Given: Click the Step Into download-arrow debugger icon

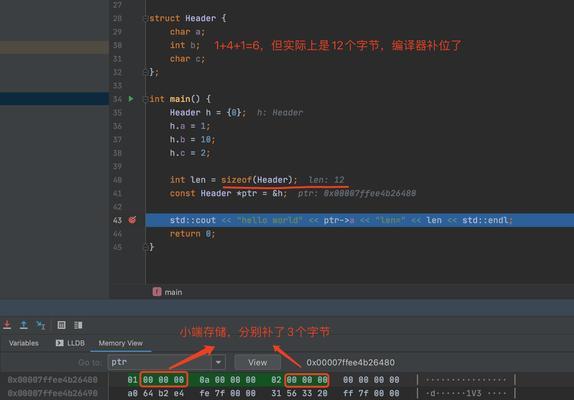Looking at the screenshot, I should click(7, 325).
